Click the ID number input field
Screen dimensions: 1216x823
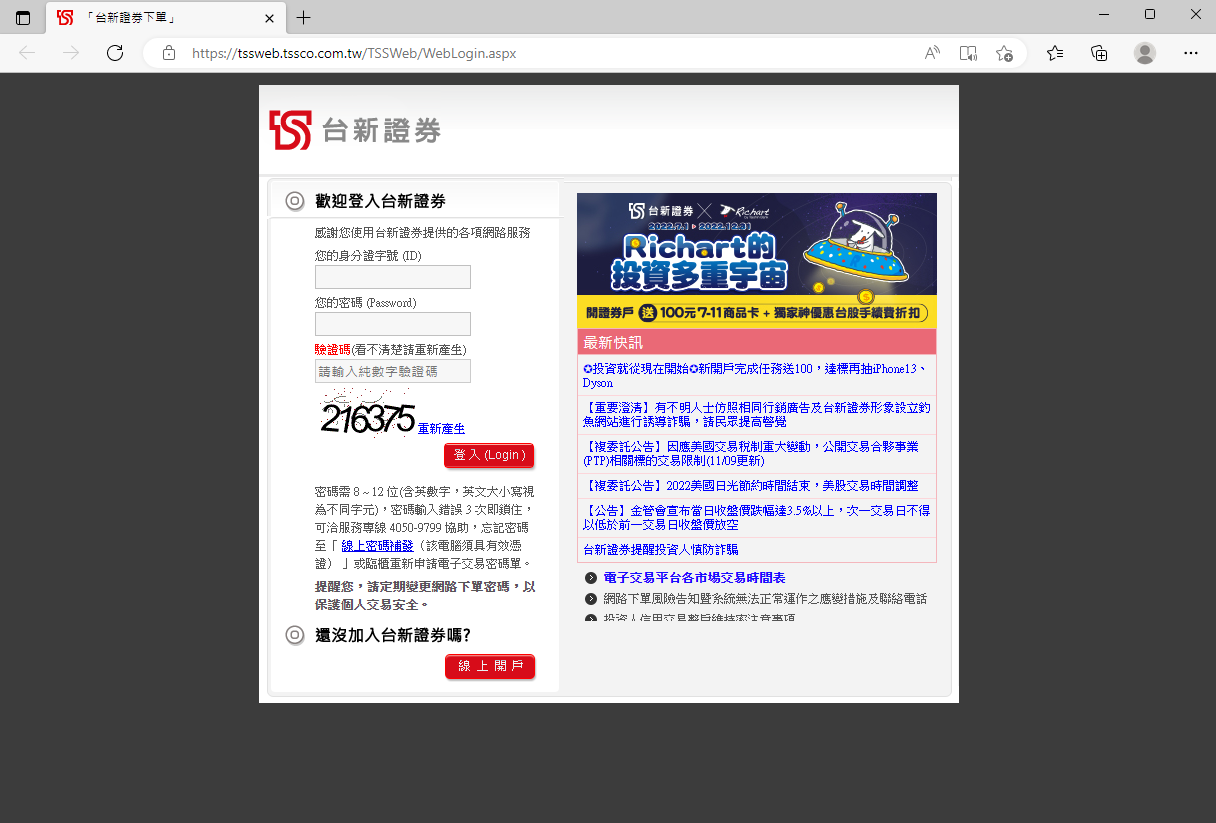(x=392, y=277)
